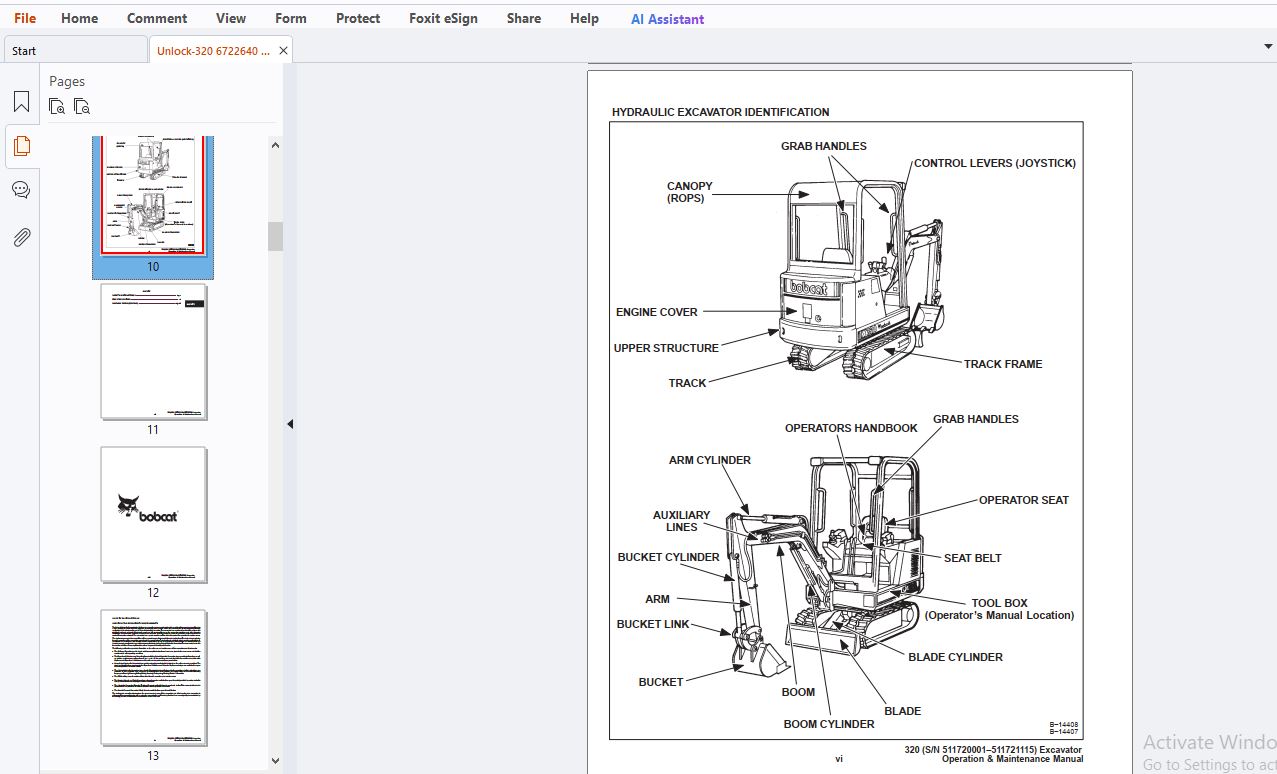Click the 'CANOPY (ROPS)' label
1277x774 pixels.
click(x=690, y=192)
